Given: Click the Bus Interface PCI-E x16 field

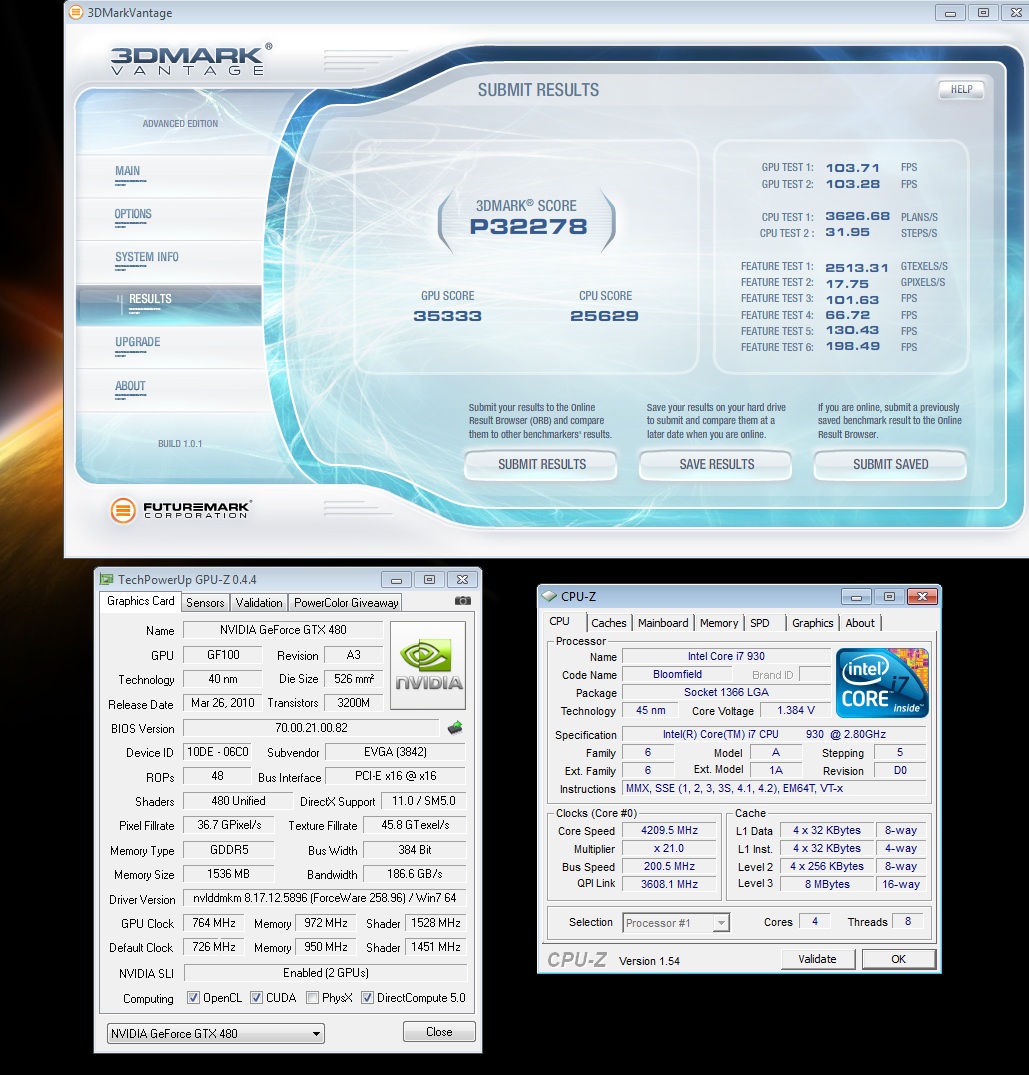Looking at the screenshot, I should coord(396,776).
